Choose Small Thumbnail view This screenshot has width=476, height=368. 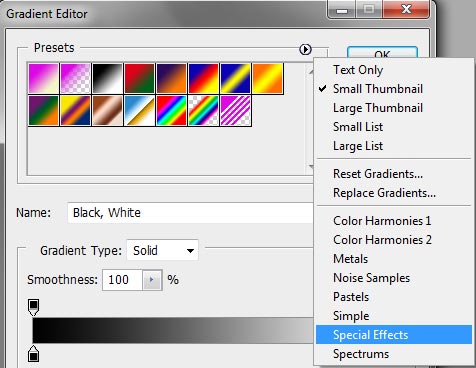[x=394, y=89]
